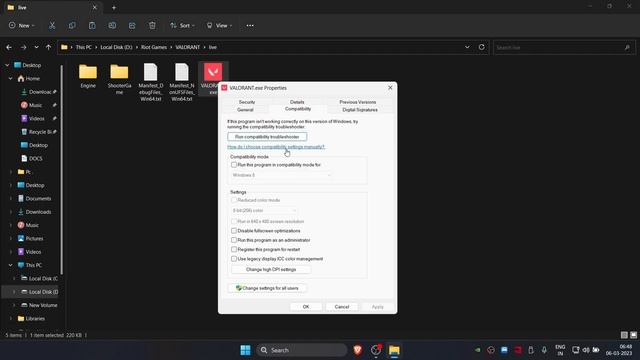
Task: Switch to details view layout icon
Action: (624, 335)
